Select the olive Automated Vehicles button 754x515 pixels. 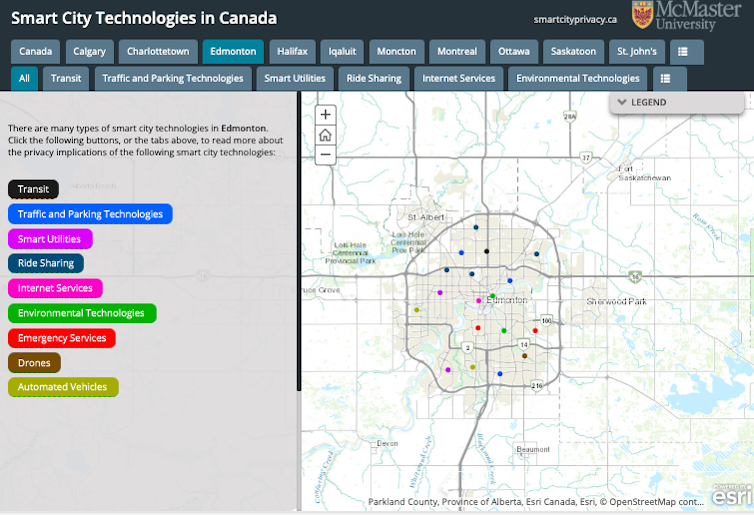pos(63,387)
